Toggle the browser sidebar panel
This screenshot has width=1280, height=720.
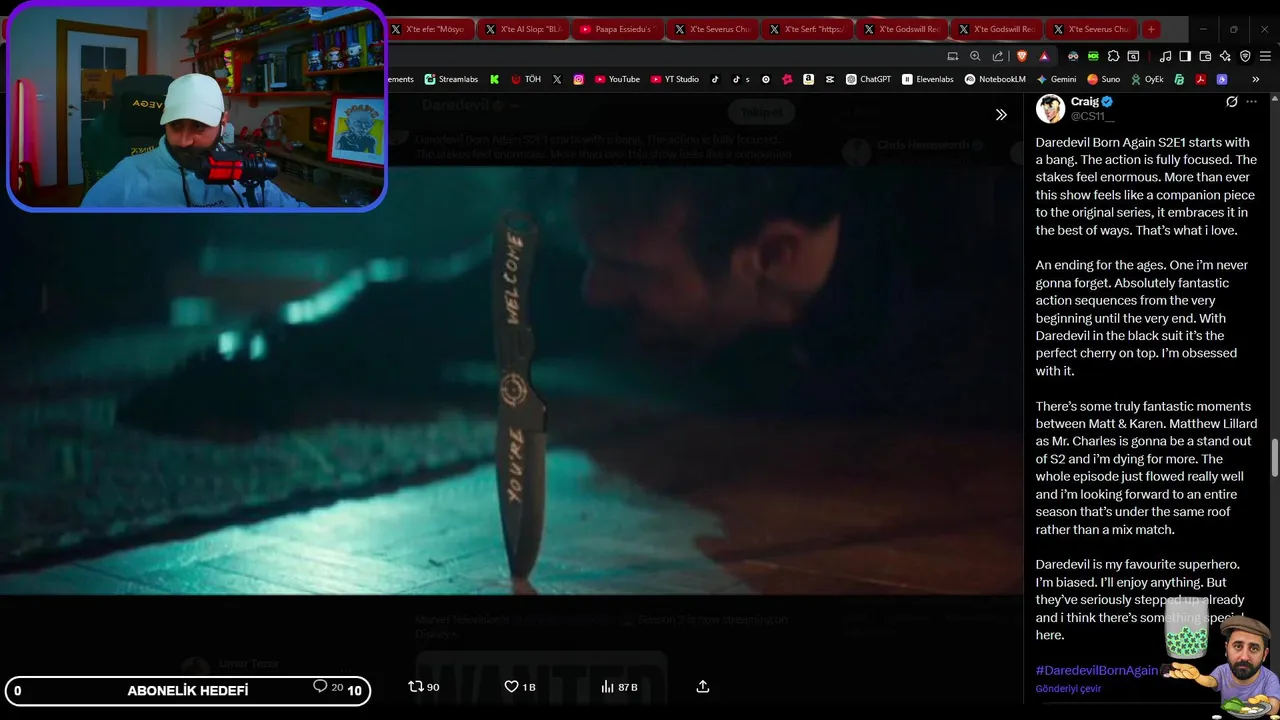1185,56
